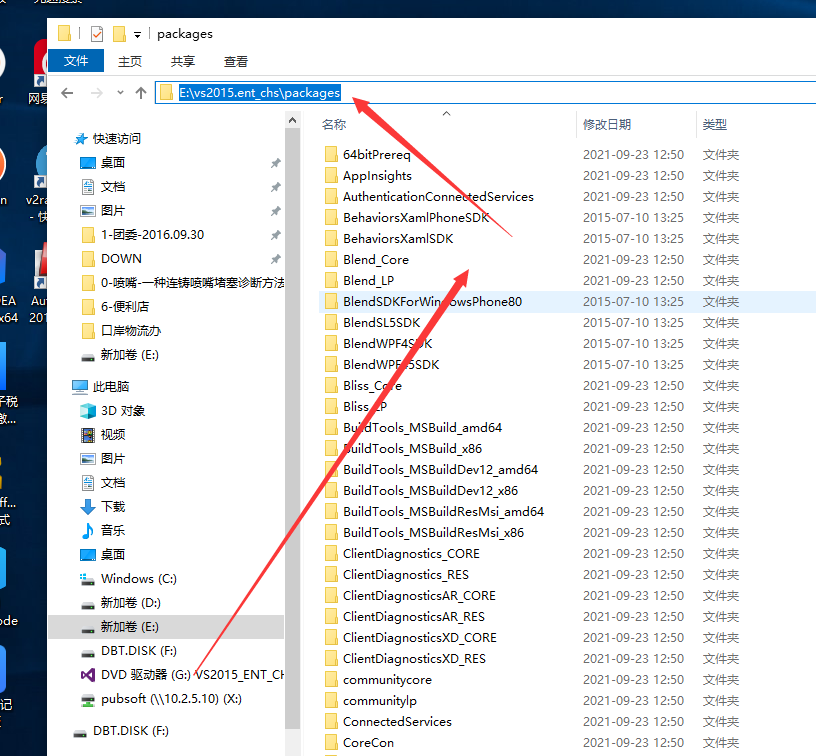The image size is (816, 756).
Task: Navigate up to parent folder with up arrow
Action: coord(141,92)
